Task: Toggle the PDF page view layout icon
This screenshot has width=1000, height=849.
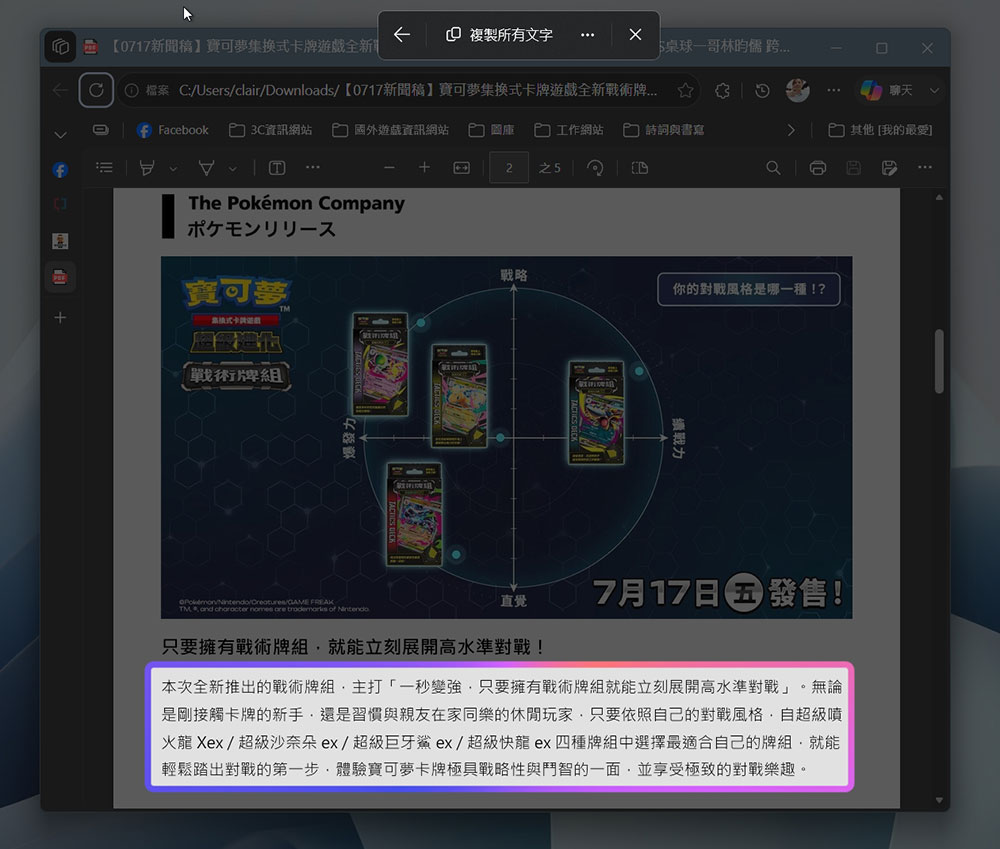Action: point(640,168)
